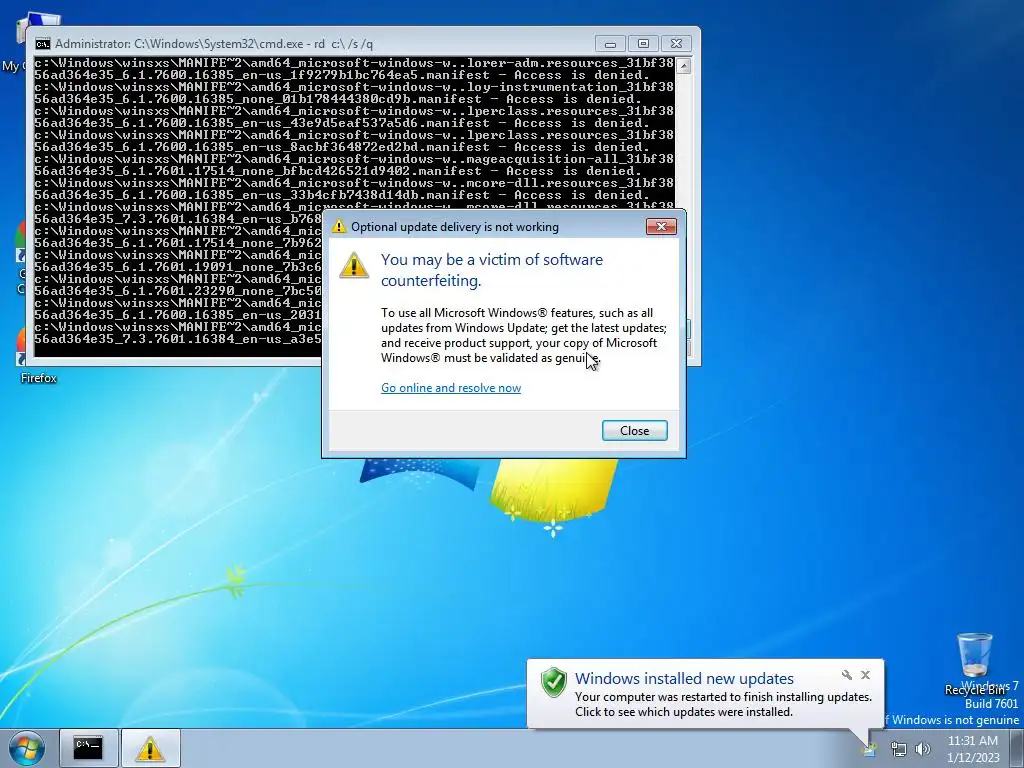Viewport: 1024px width, 768px height.
Task: Open the Windows Start menu orb
Action: (x=27, y=748)
